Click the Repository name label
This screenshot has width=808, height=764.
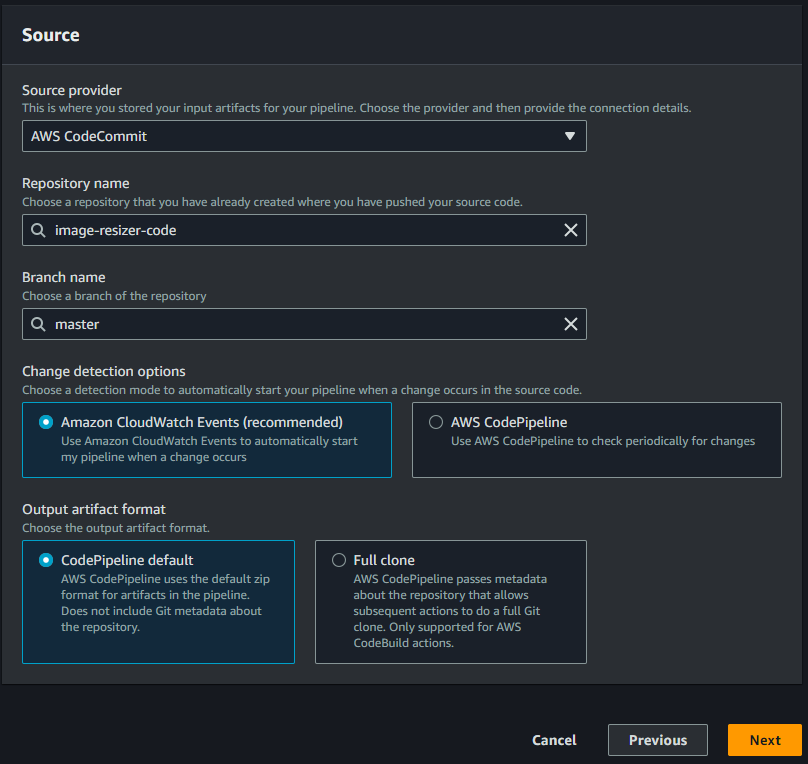(76, 183)
